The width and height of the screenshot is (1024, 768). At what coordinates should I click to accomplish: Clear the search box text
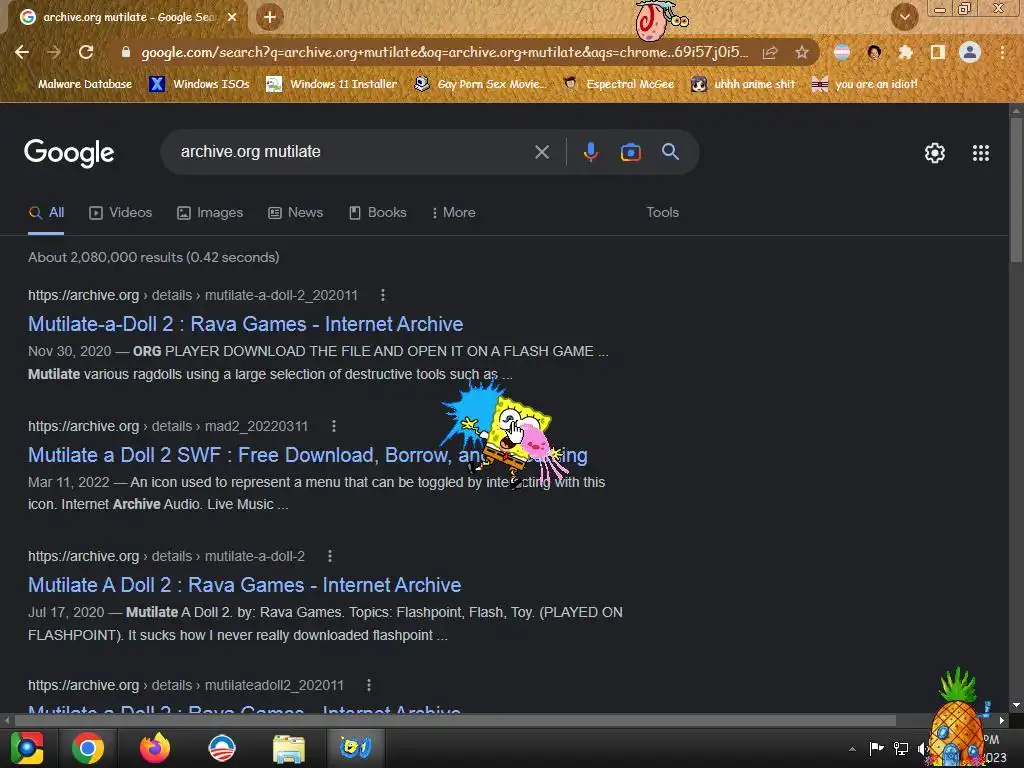pyautogui.click(x=541, y=152)
